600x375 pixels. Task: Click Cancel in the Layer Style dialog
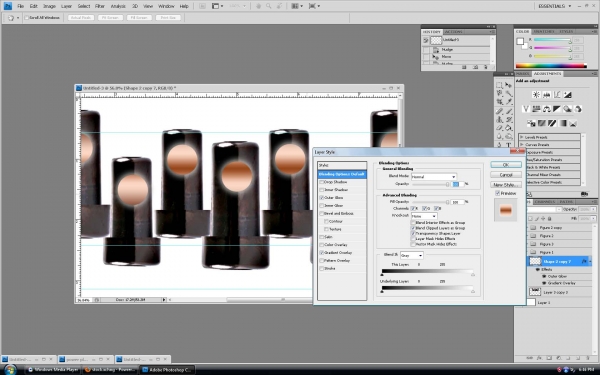[506, 174]
